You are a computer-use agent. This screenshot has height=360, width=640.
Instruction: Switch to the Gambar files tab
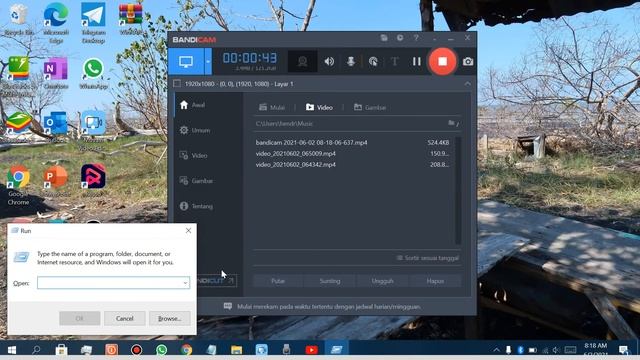point(370,107)
